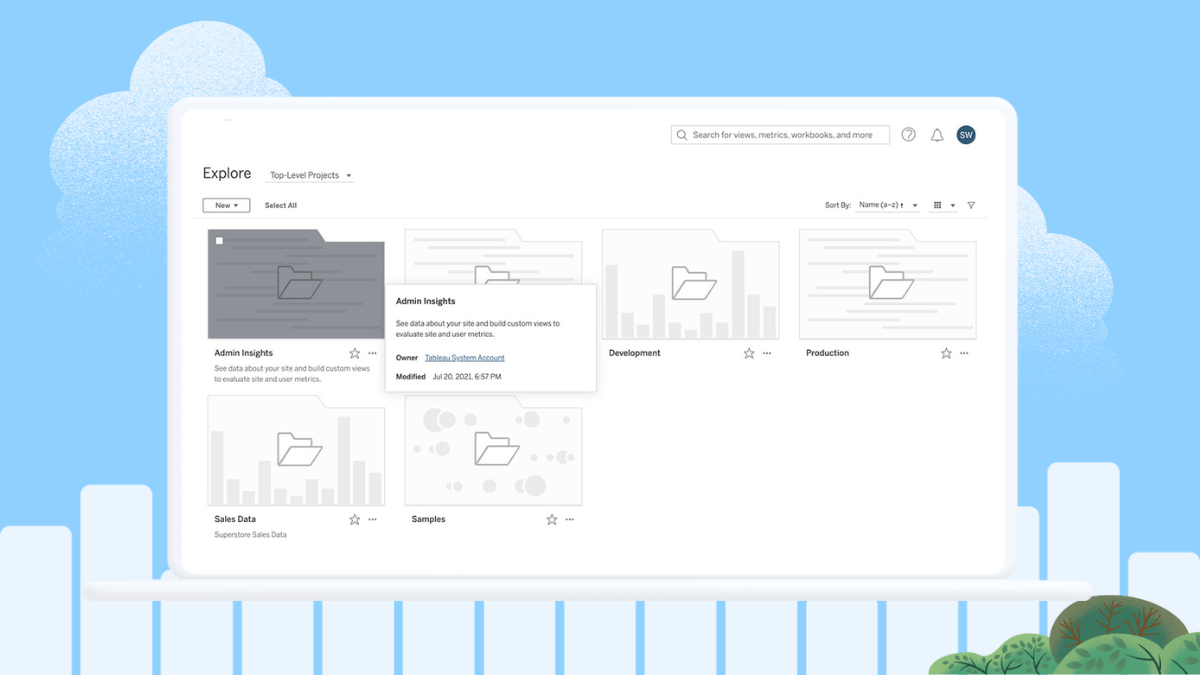The image size is (1200, 675).
Task: Star the Sales Data project
Action: tap(353, 519)
